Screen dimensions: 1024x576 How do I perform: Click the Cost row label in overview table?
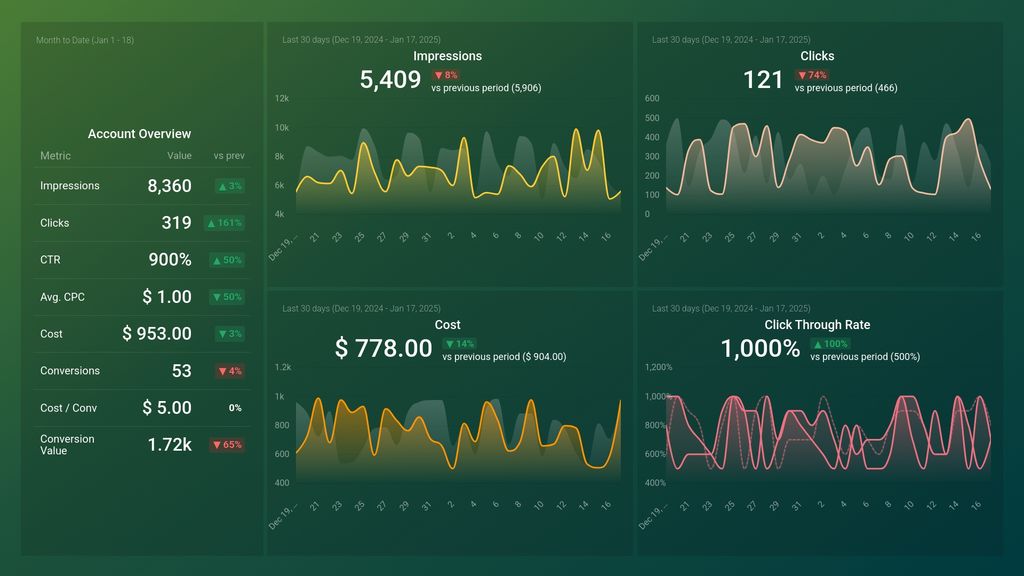(x=51, y=334)
